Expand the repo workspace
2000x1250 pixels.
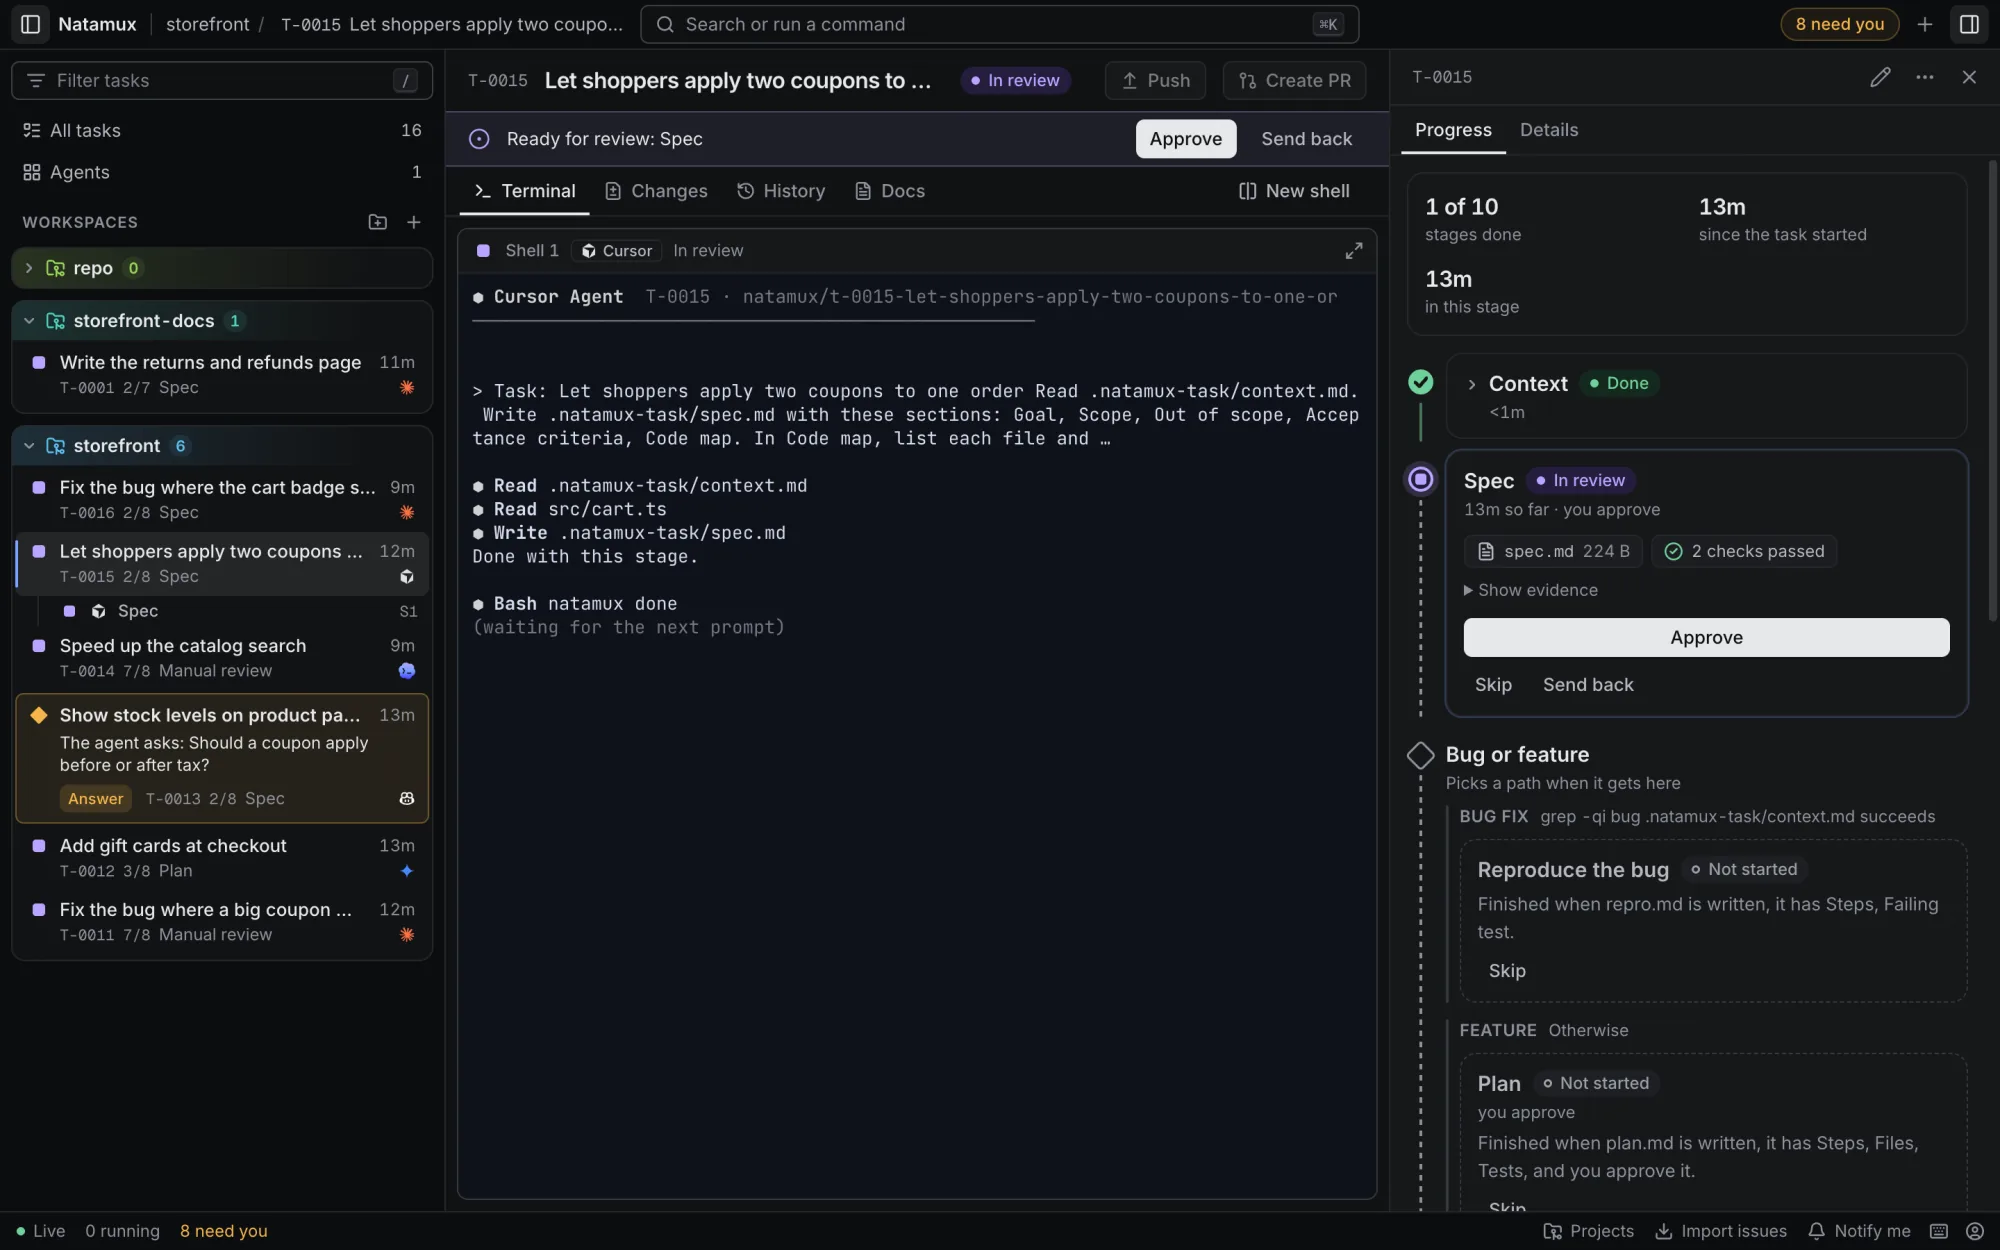pyautogui.click(x=29, y=268)
